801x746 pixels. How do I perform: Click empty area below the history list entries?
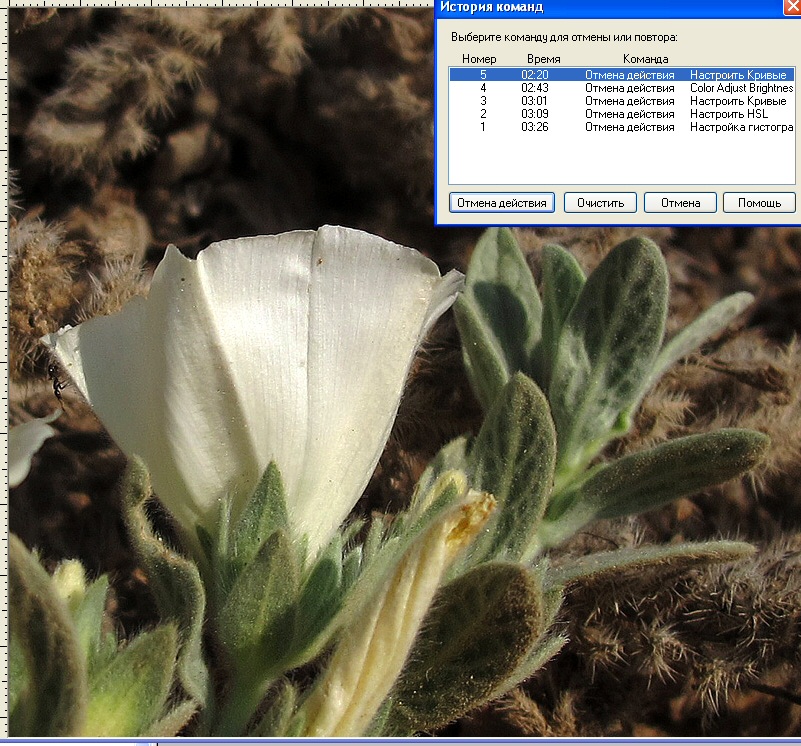tap(620, 160)
